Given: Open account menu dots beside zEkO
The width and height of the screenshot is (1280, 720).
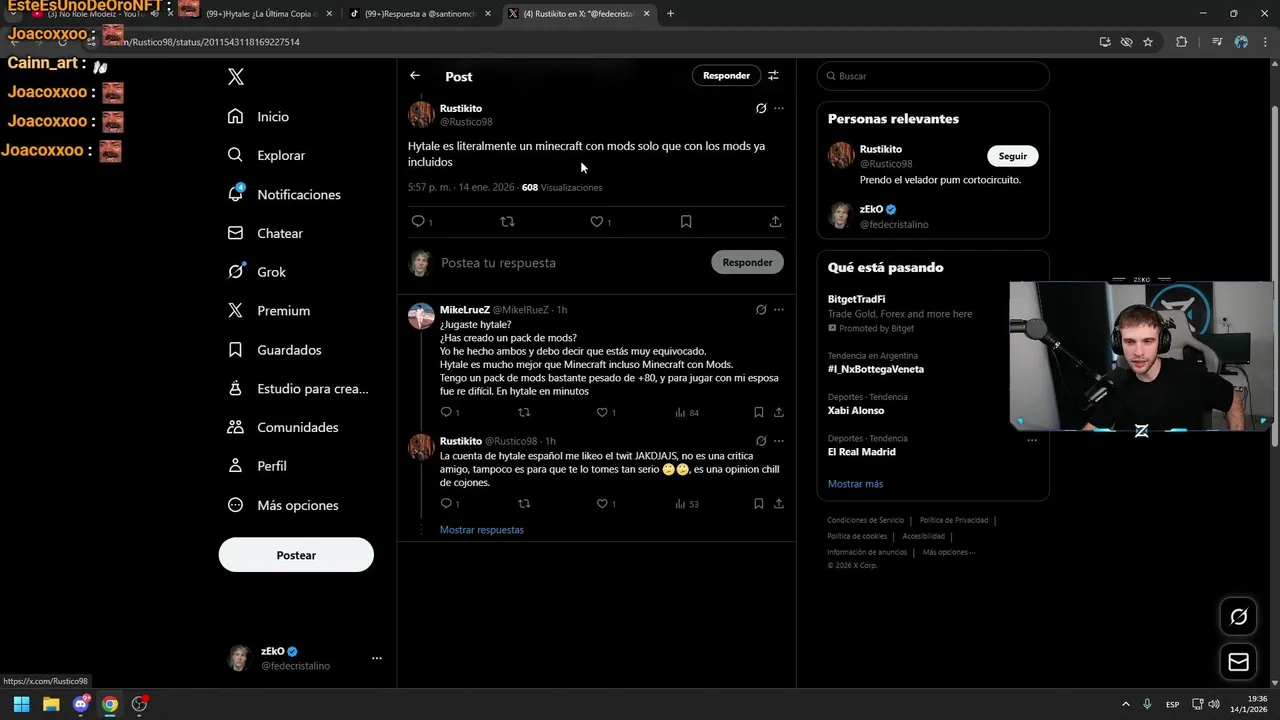Looking at the screenshot, I should click(x=377, y=658).
